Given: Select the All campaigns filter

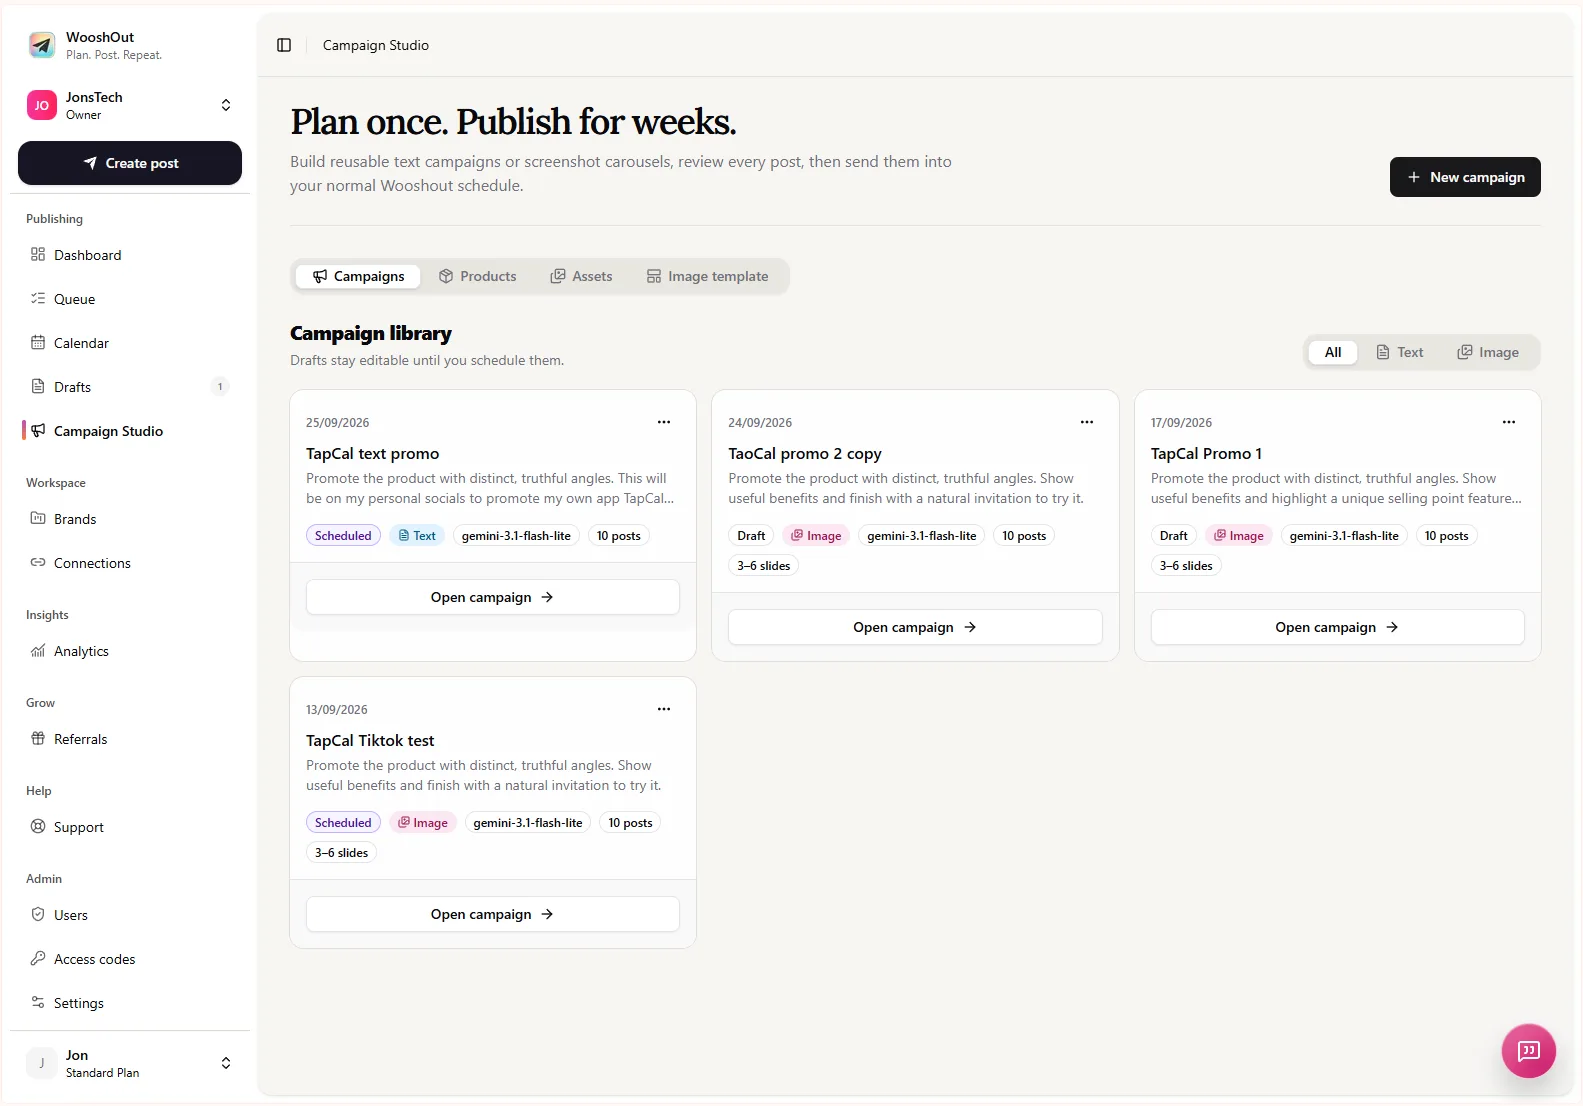Looking at the screenshot, I should 1333,352.
